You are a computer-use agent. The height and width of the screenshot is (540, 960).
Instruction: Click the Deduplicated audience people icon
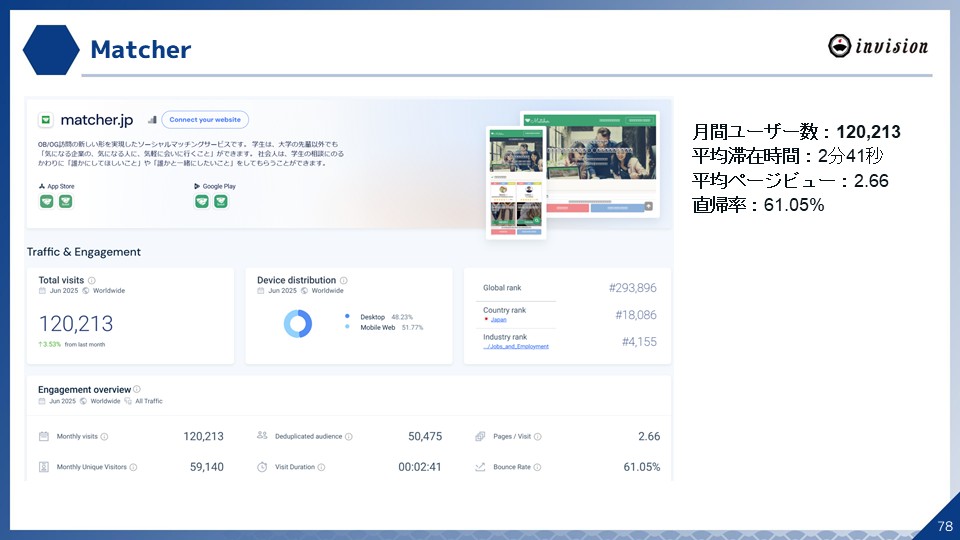262,436
